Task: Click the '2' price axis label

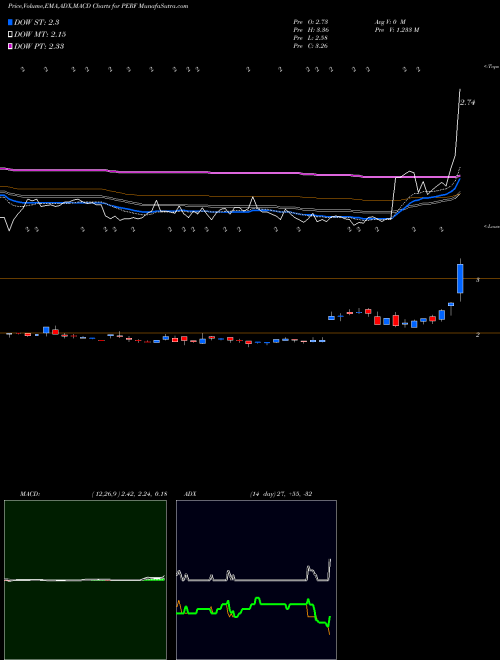Action: (477, 335)
